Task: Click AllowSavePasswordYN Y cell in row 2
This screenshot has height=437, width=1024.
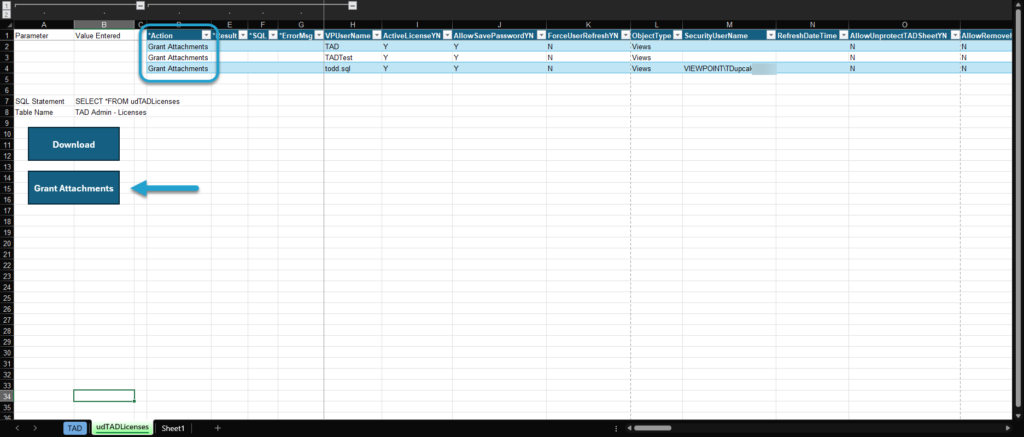Action: click(499, 46)
